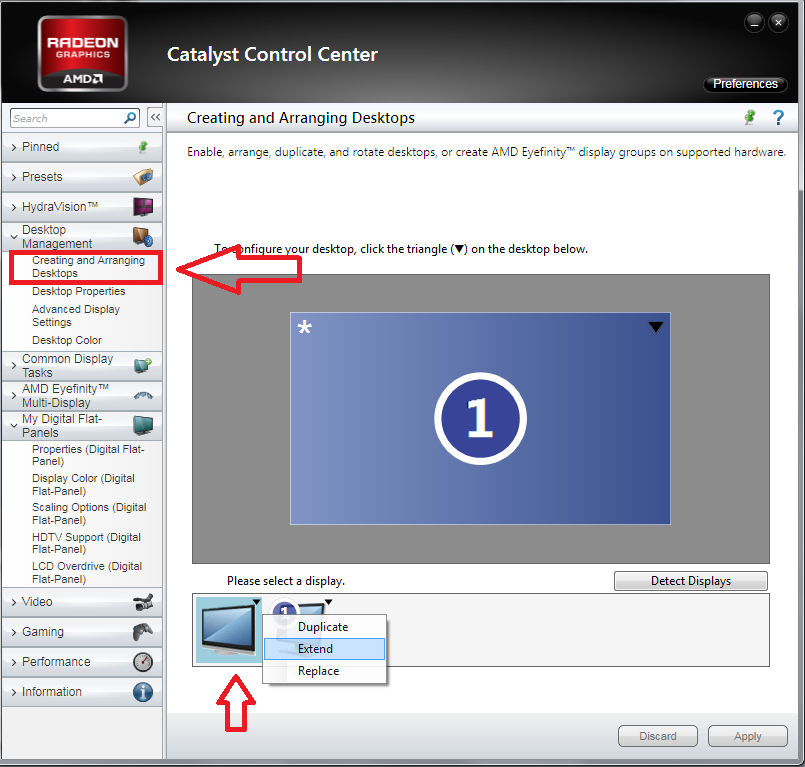
Task: Collapse the Desktop Management section
Action: pyautogui.click(x=14, y=237)
